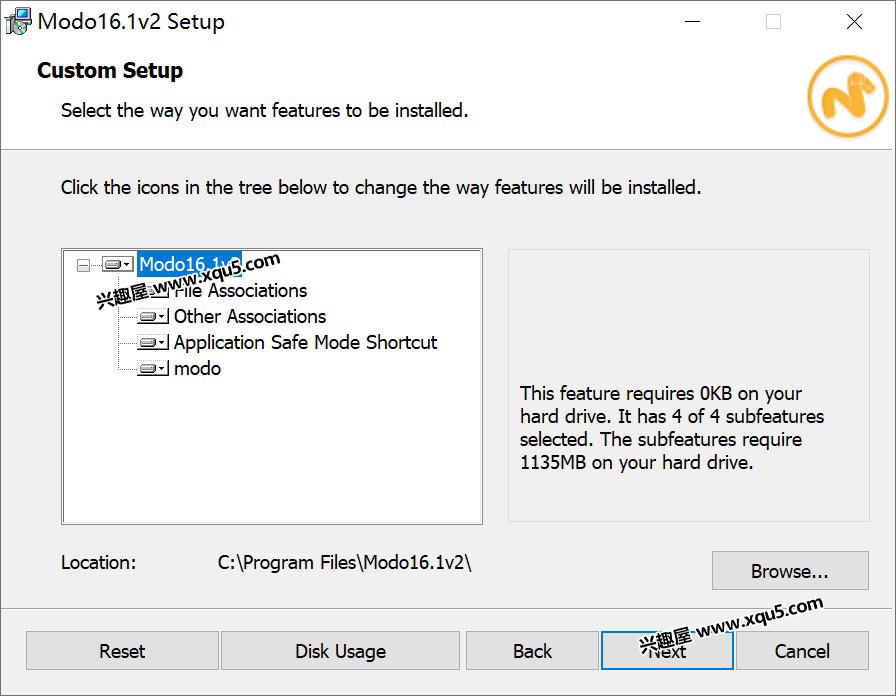The image size is (896, 696).
Task: Click the Reset button
Action: click(x=122, y=651)
